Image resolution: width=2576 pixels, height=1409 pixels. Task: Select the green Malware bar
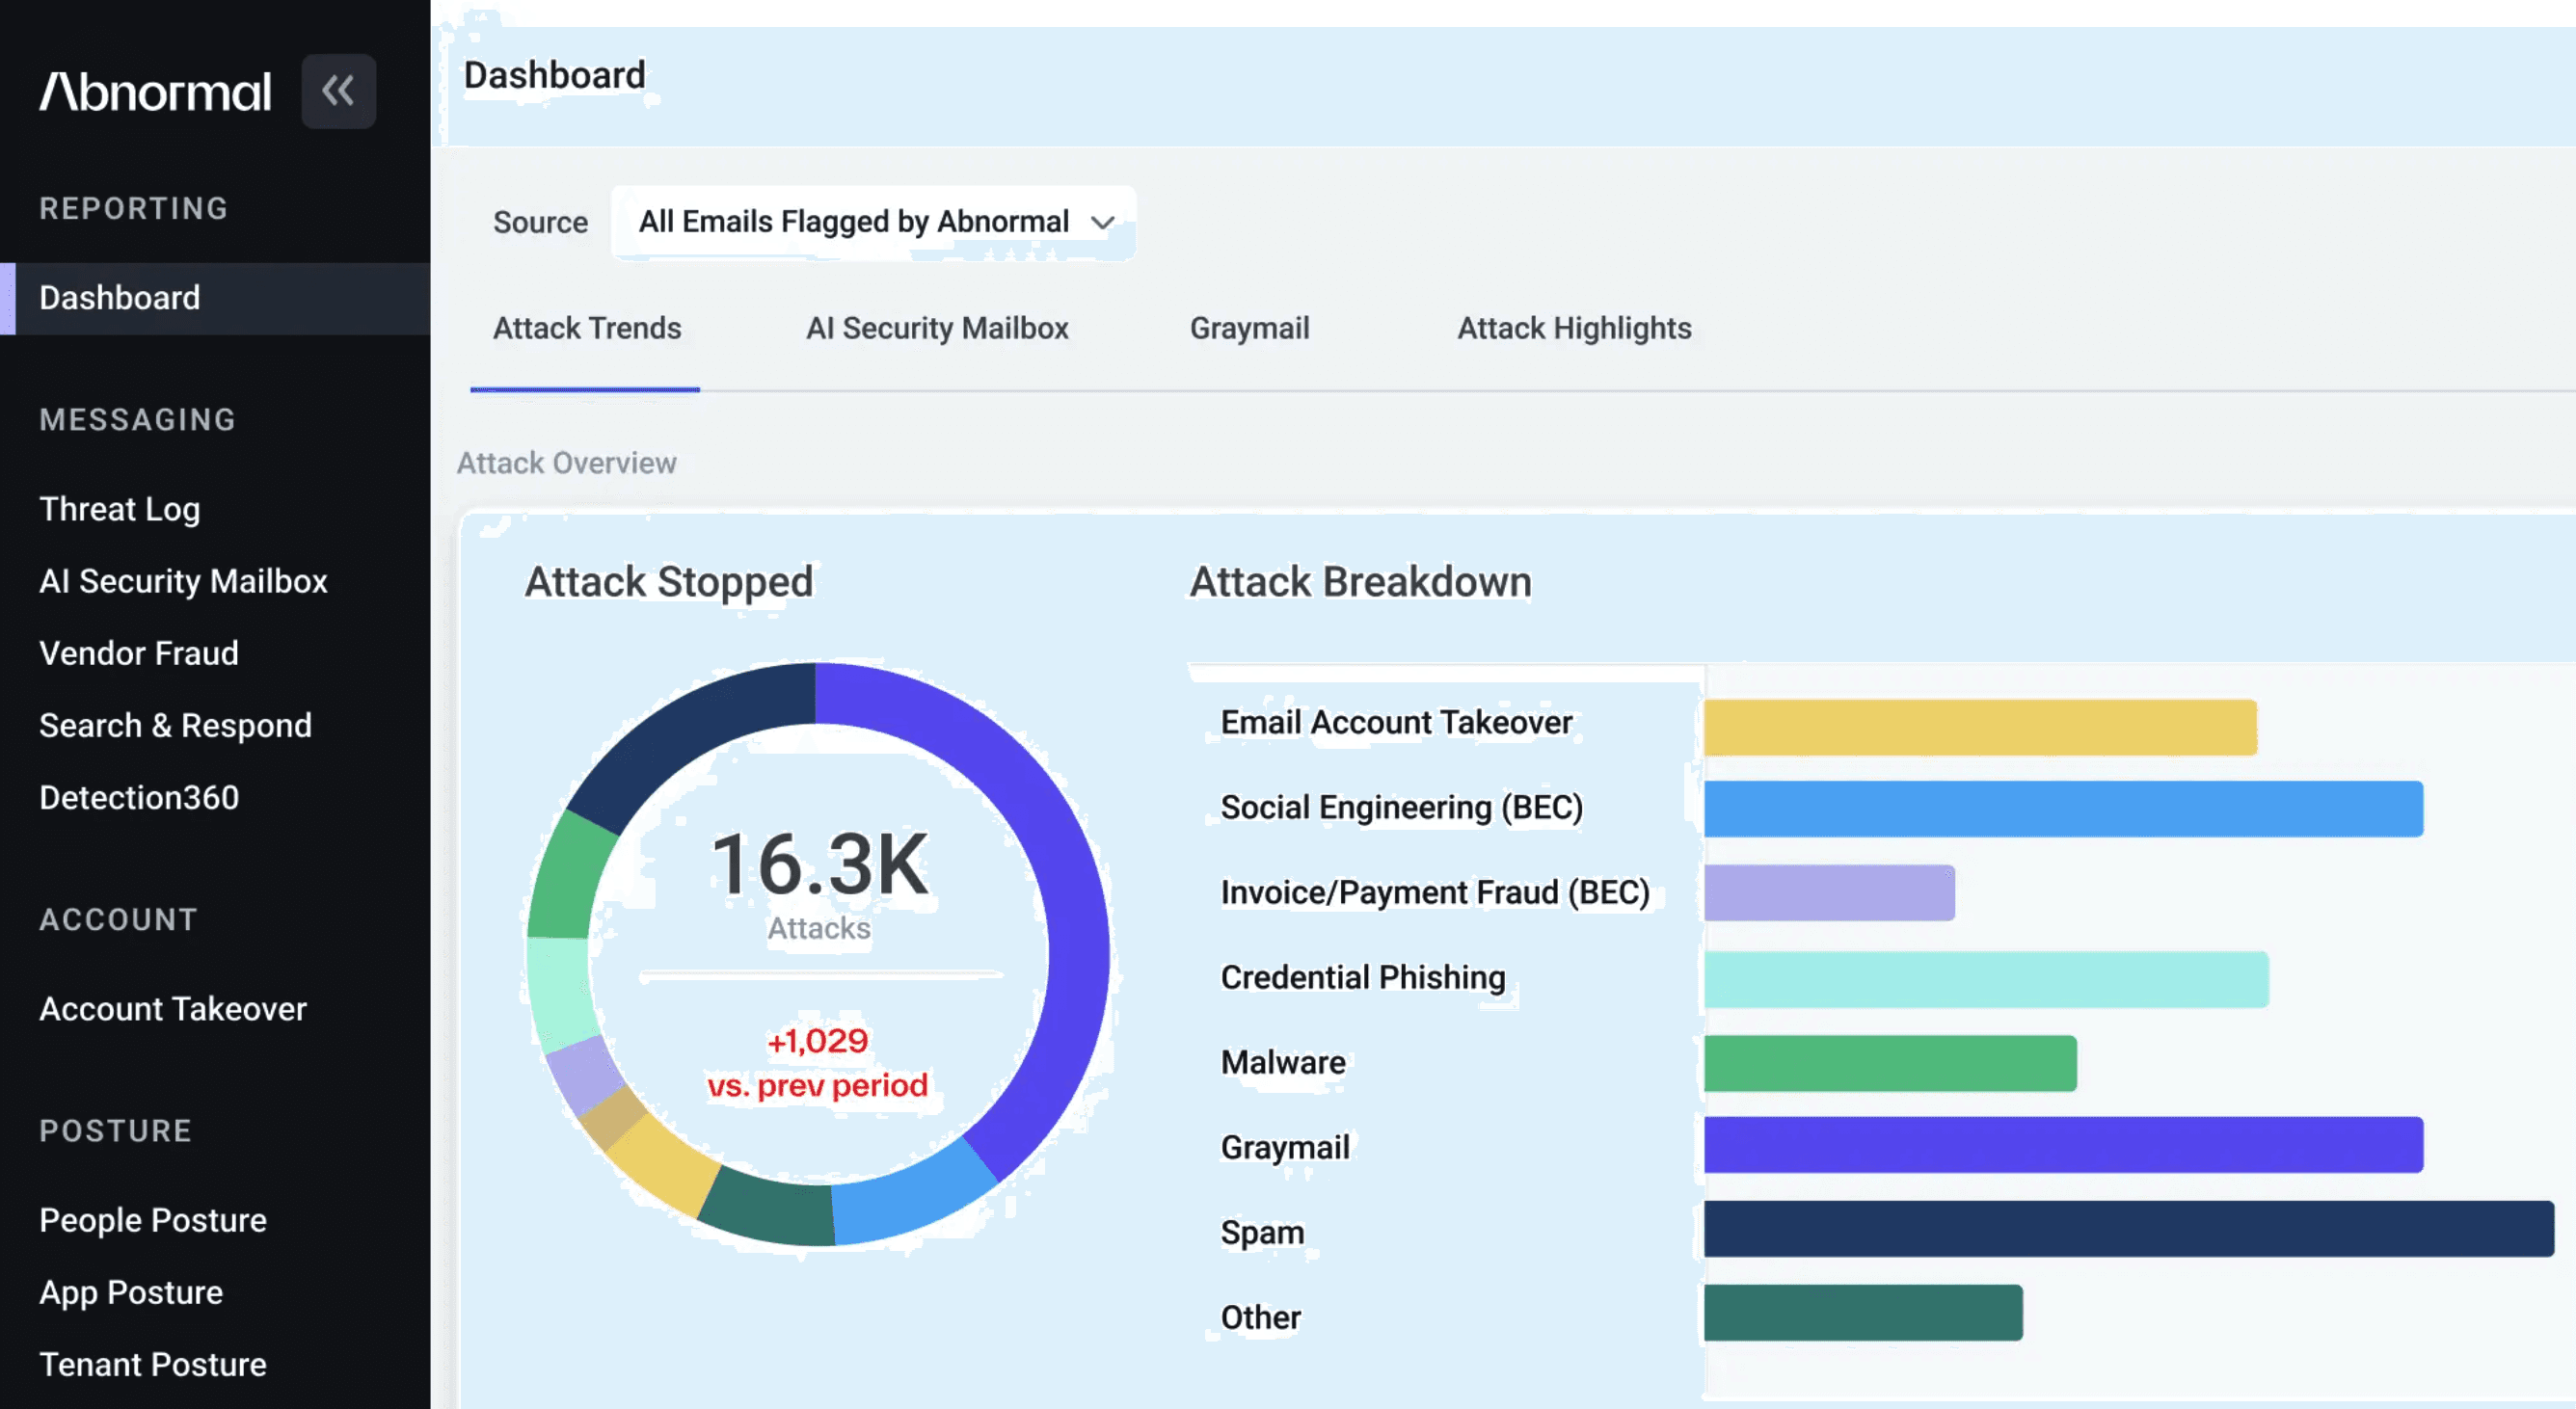click(x=1890, y=1063)
